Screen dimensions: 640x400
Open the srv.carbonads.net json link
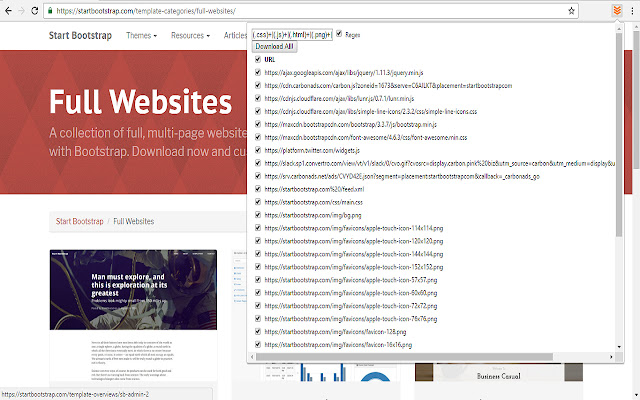tap(402, 176)
